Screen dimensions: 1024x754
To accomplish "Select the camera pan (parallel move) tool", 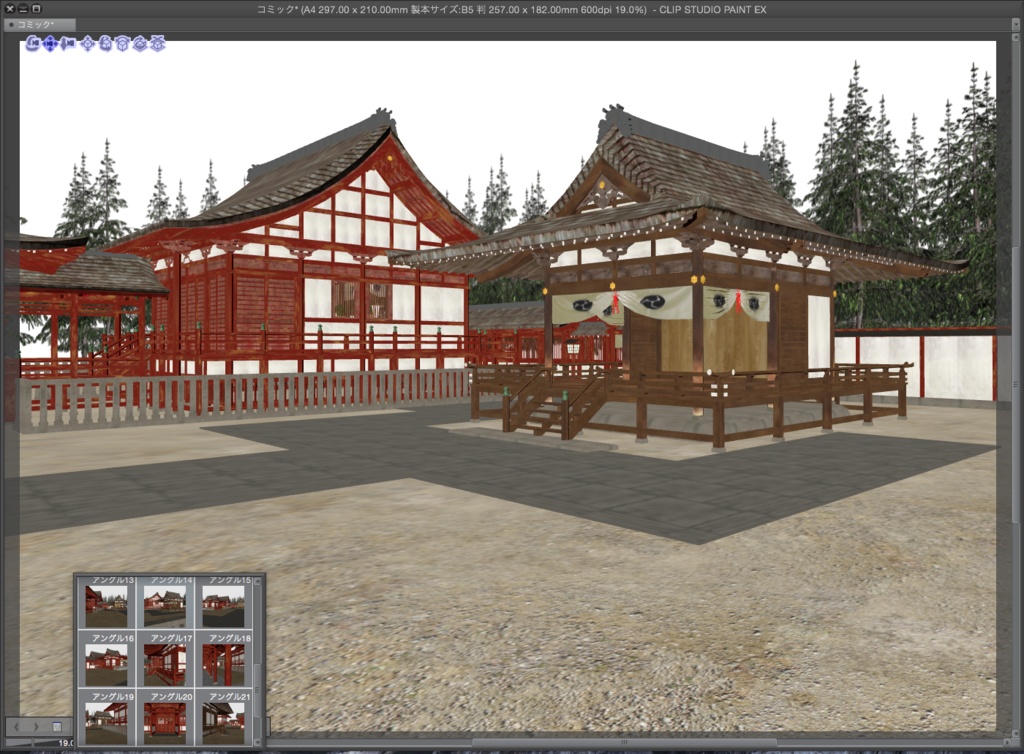I will pos(49,43).
